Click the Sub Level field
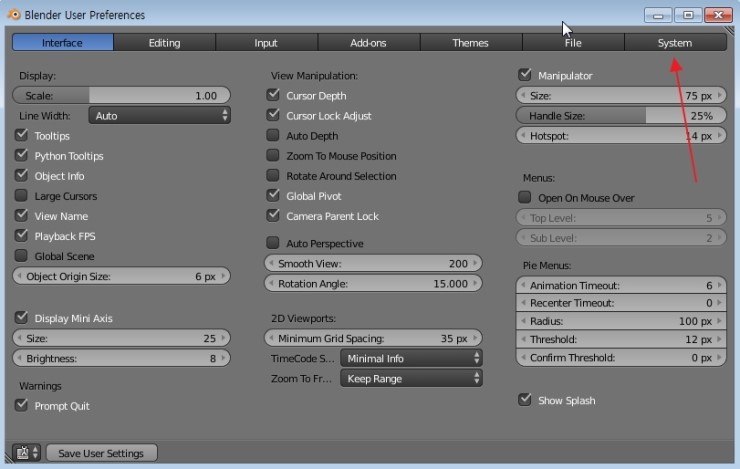 point(621,238)
